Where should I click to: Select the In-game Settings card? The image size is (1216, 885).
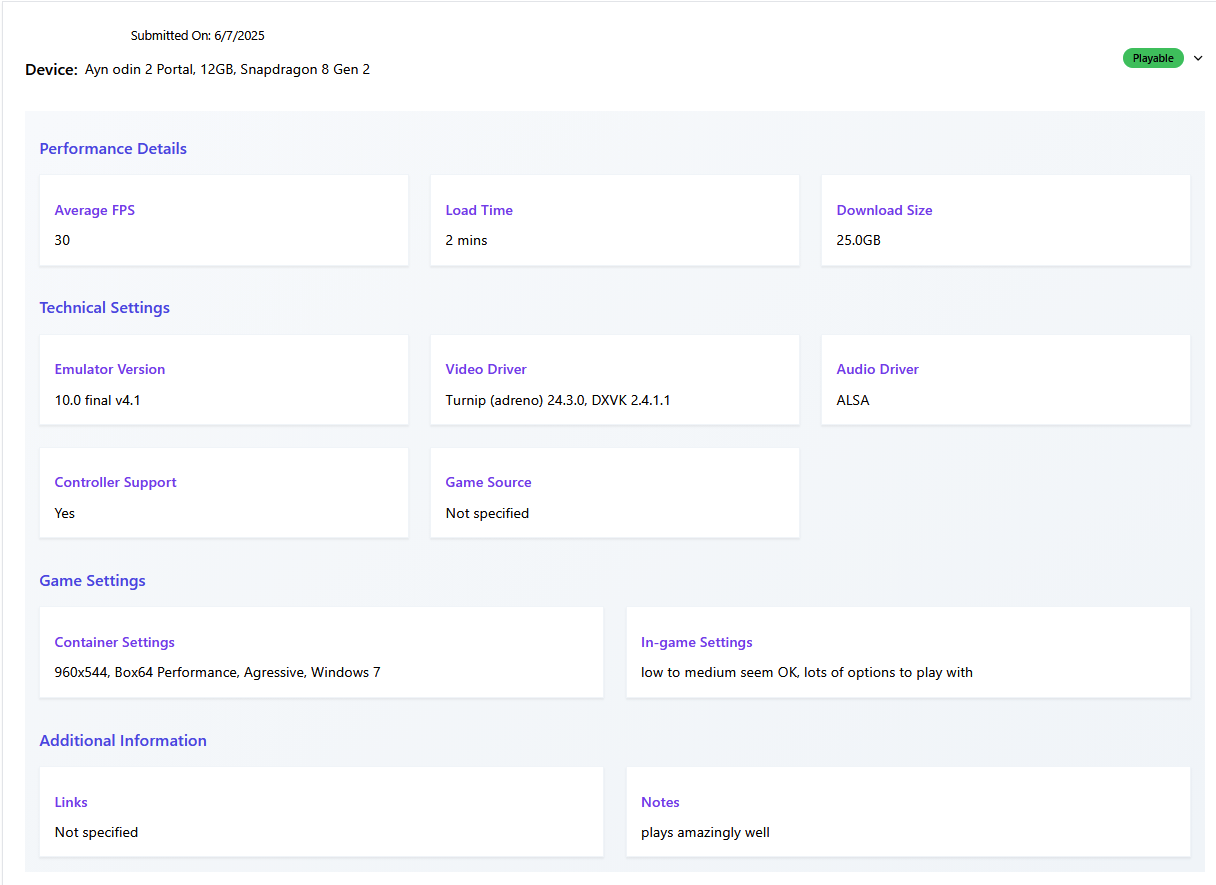pyautogui.click(x=908, y=652)
